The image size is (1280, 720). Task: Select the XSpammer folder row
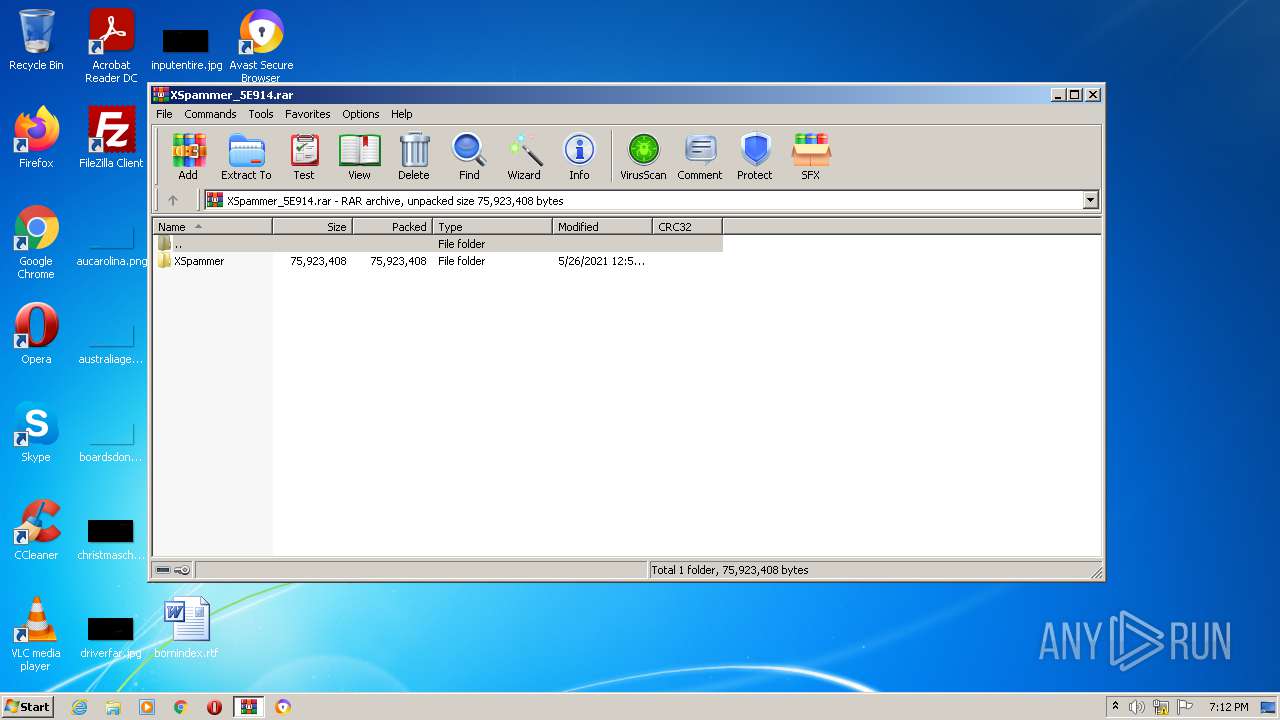coord(438,261)
